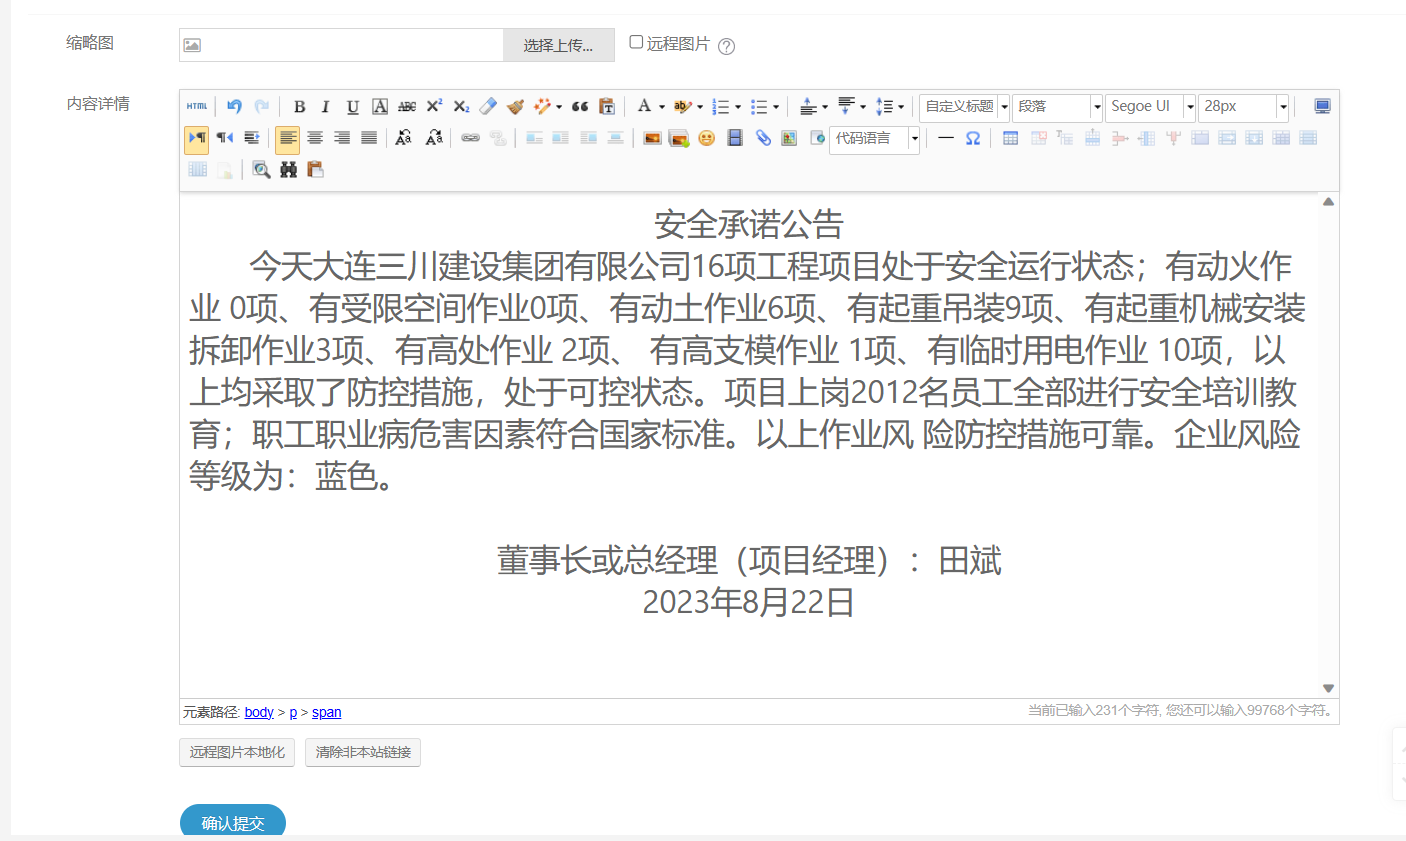This screenshot has width=1406, height=841.
Task: Insert a horizontal rule
Action: coord(946,138)
